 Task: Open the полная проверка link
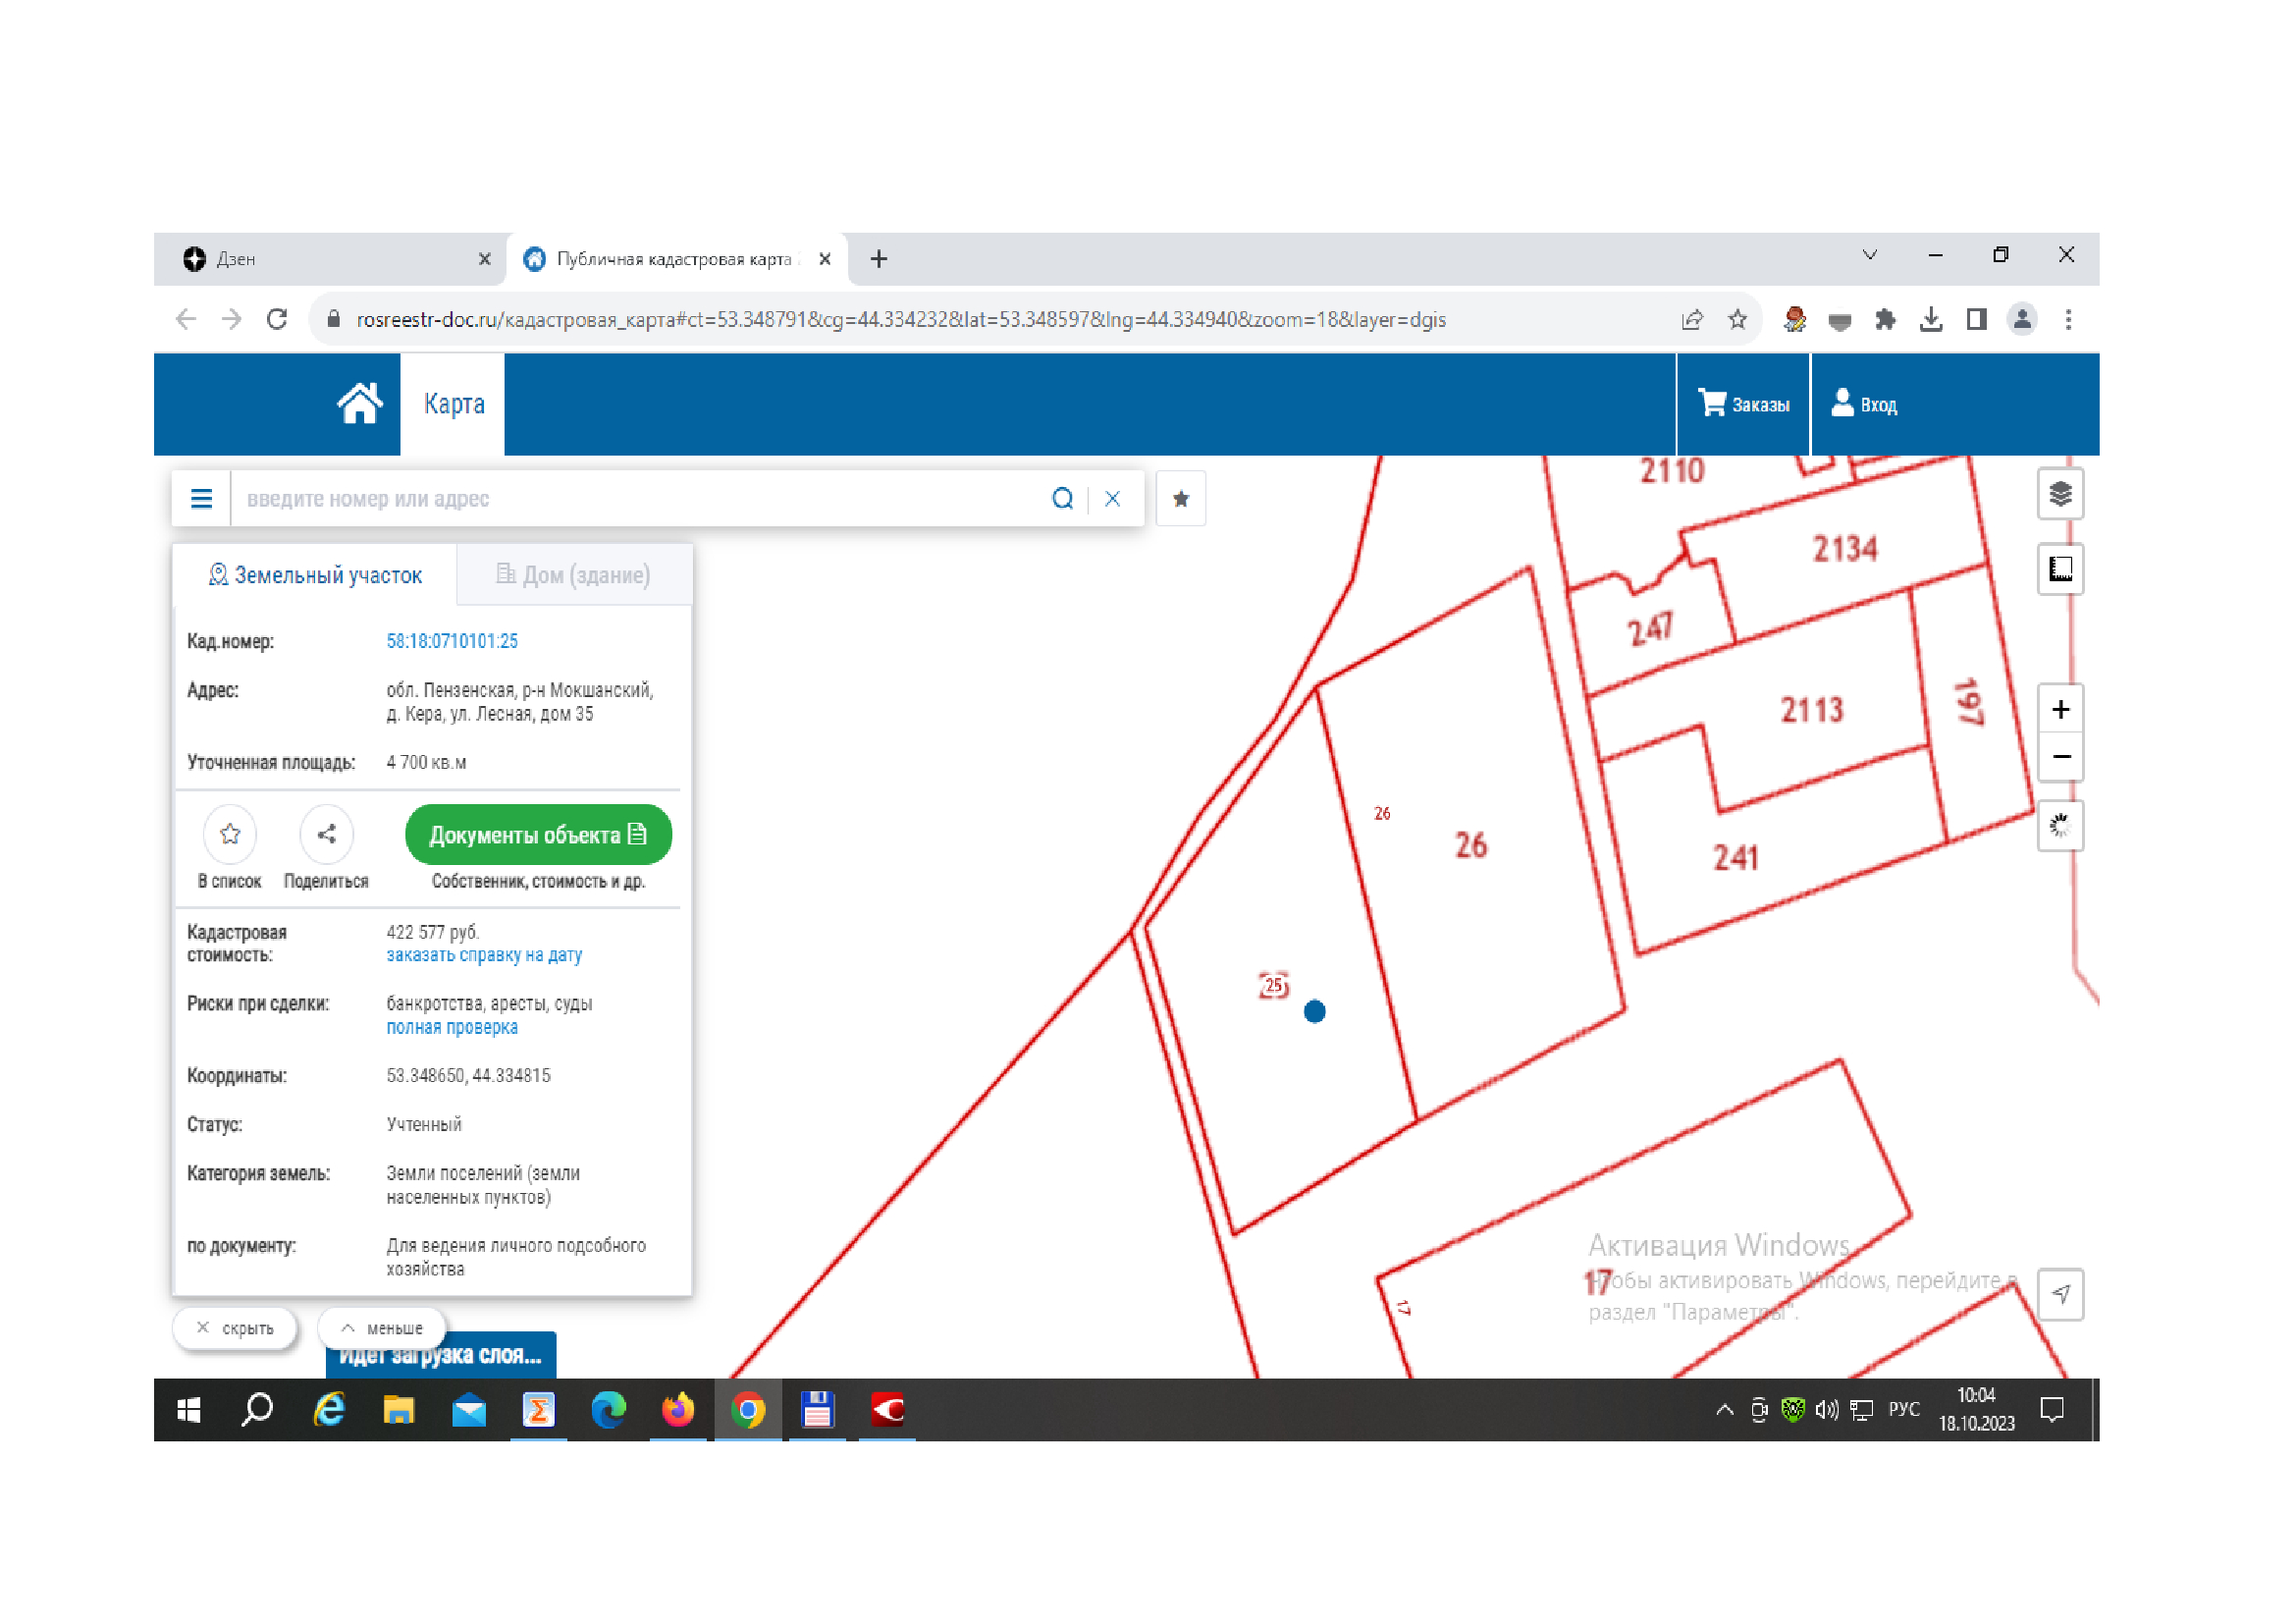pyautogui.click(x=452, y=1027)
